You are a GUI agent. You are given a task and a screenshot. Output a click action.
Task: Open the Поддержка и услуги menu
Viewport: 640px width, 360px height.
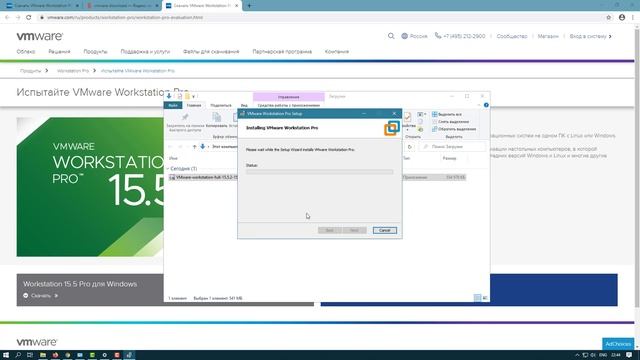(145, 52)
